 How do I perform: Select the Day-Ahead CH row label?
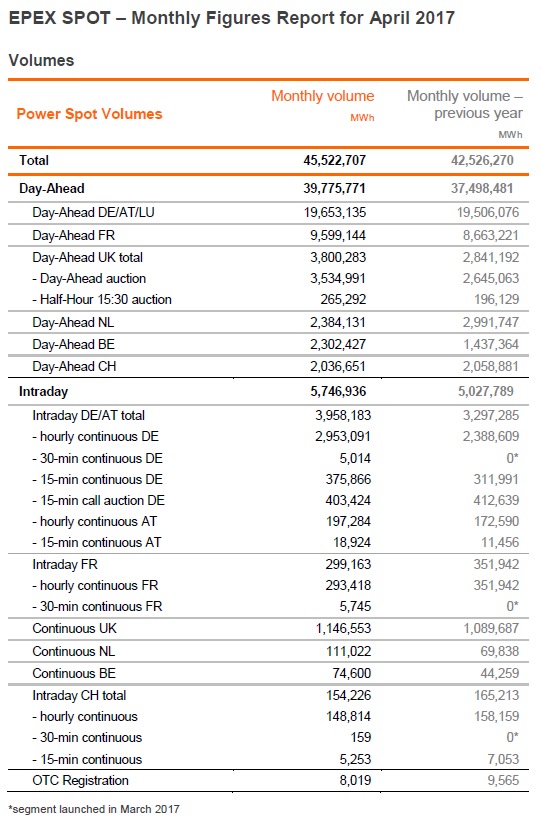click(74, 367)
